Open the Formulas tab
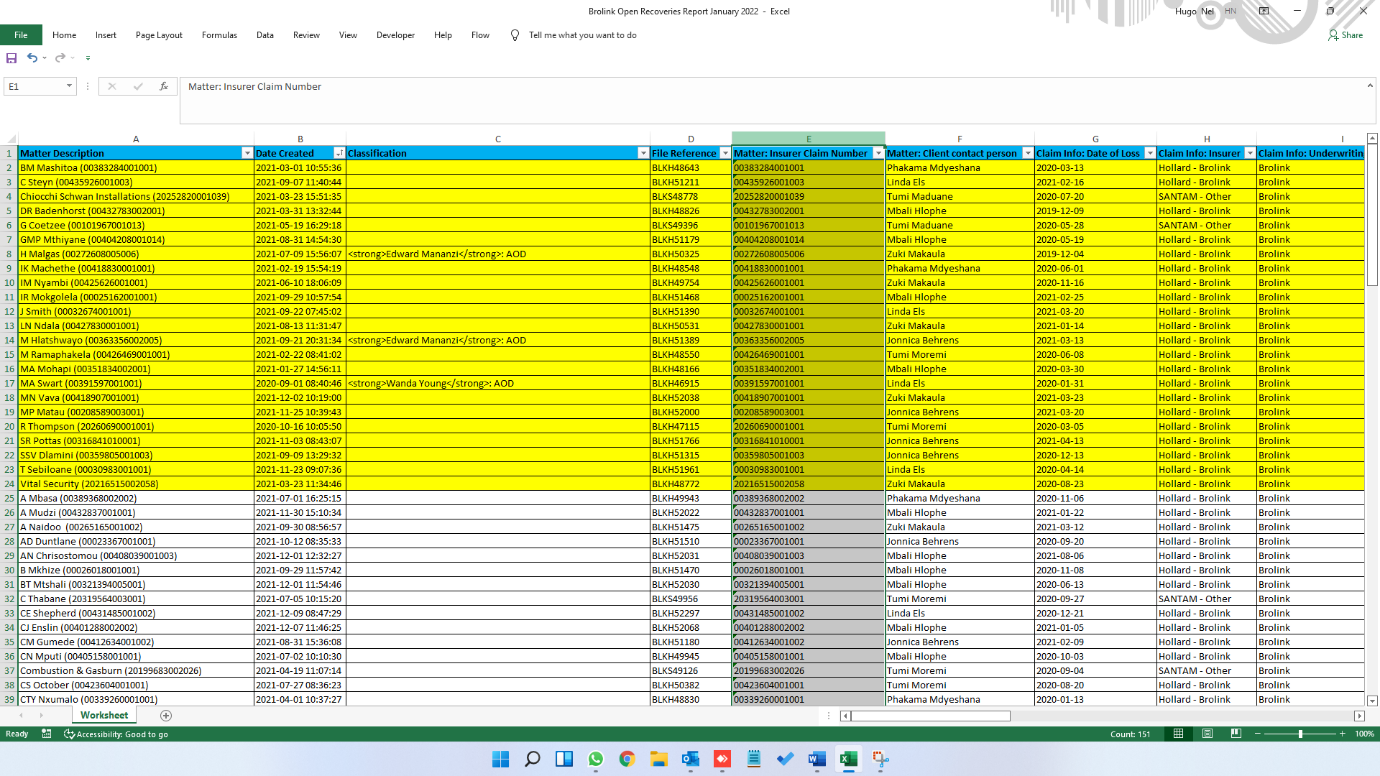1380x776 pixels. coord(219,35)
